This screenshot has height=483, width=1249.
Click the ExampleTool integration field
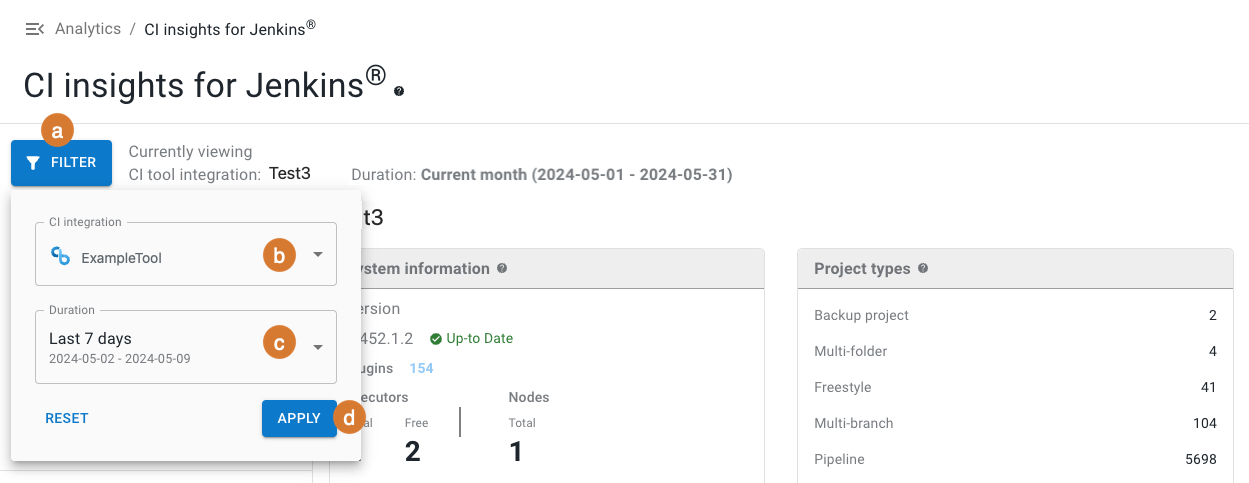pos(186,254)
